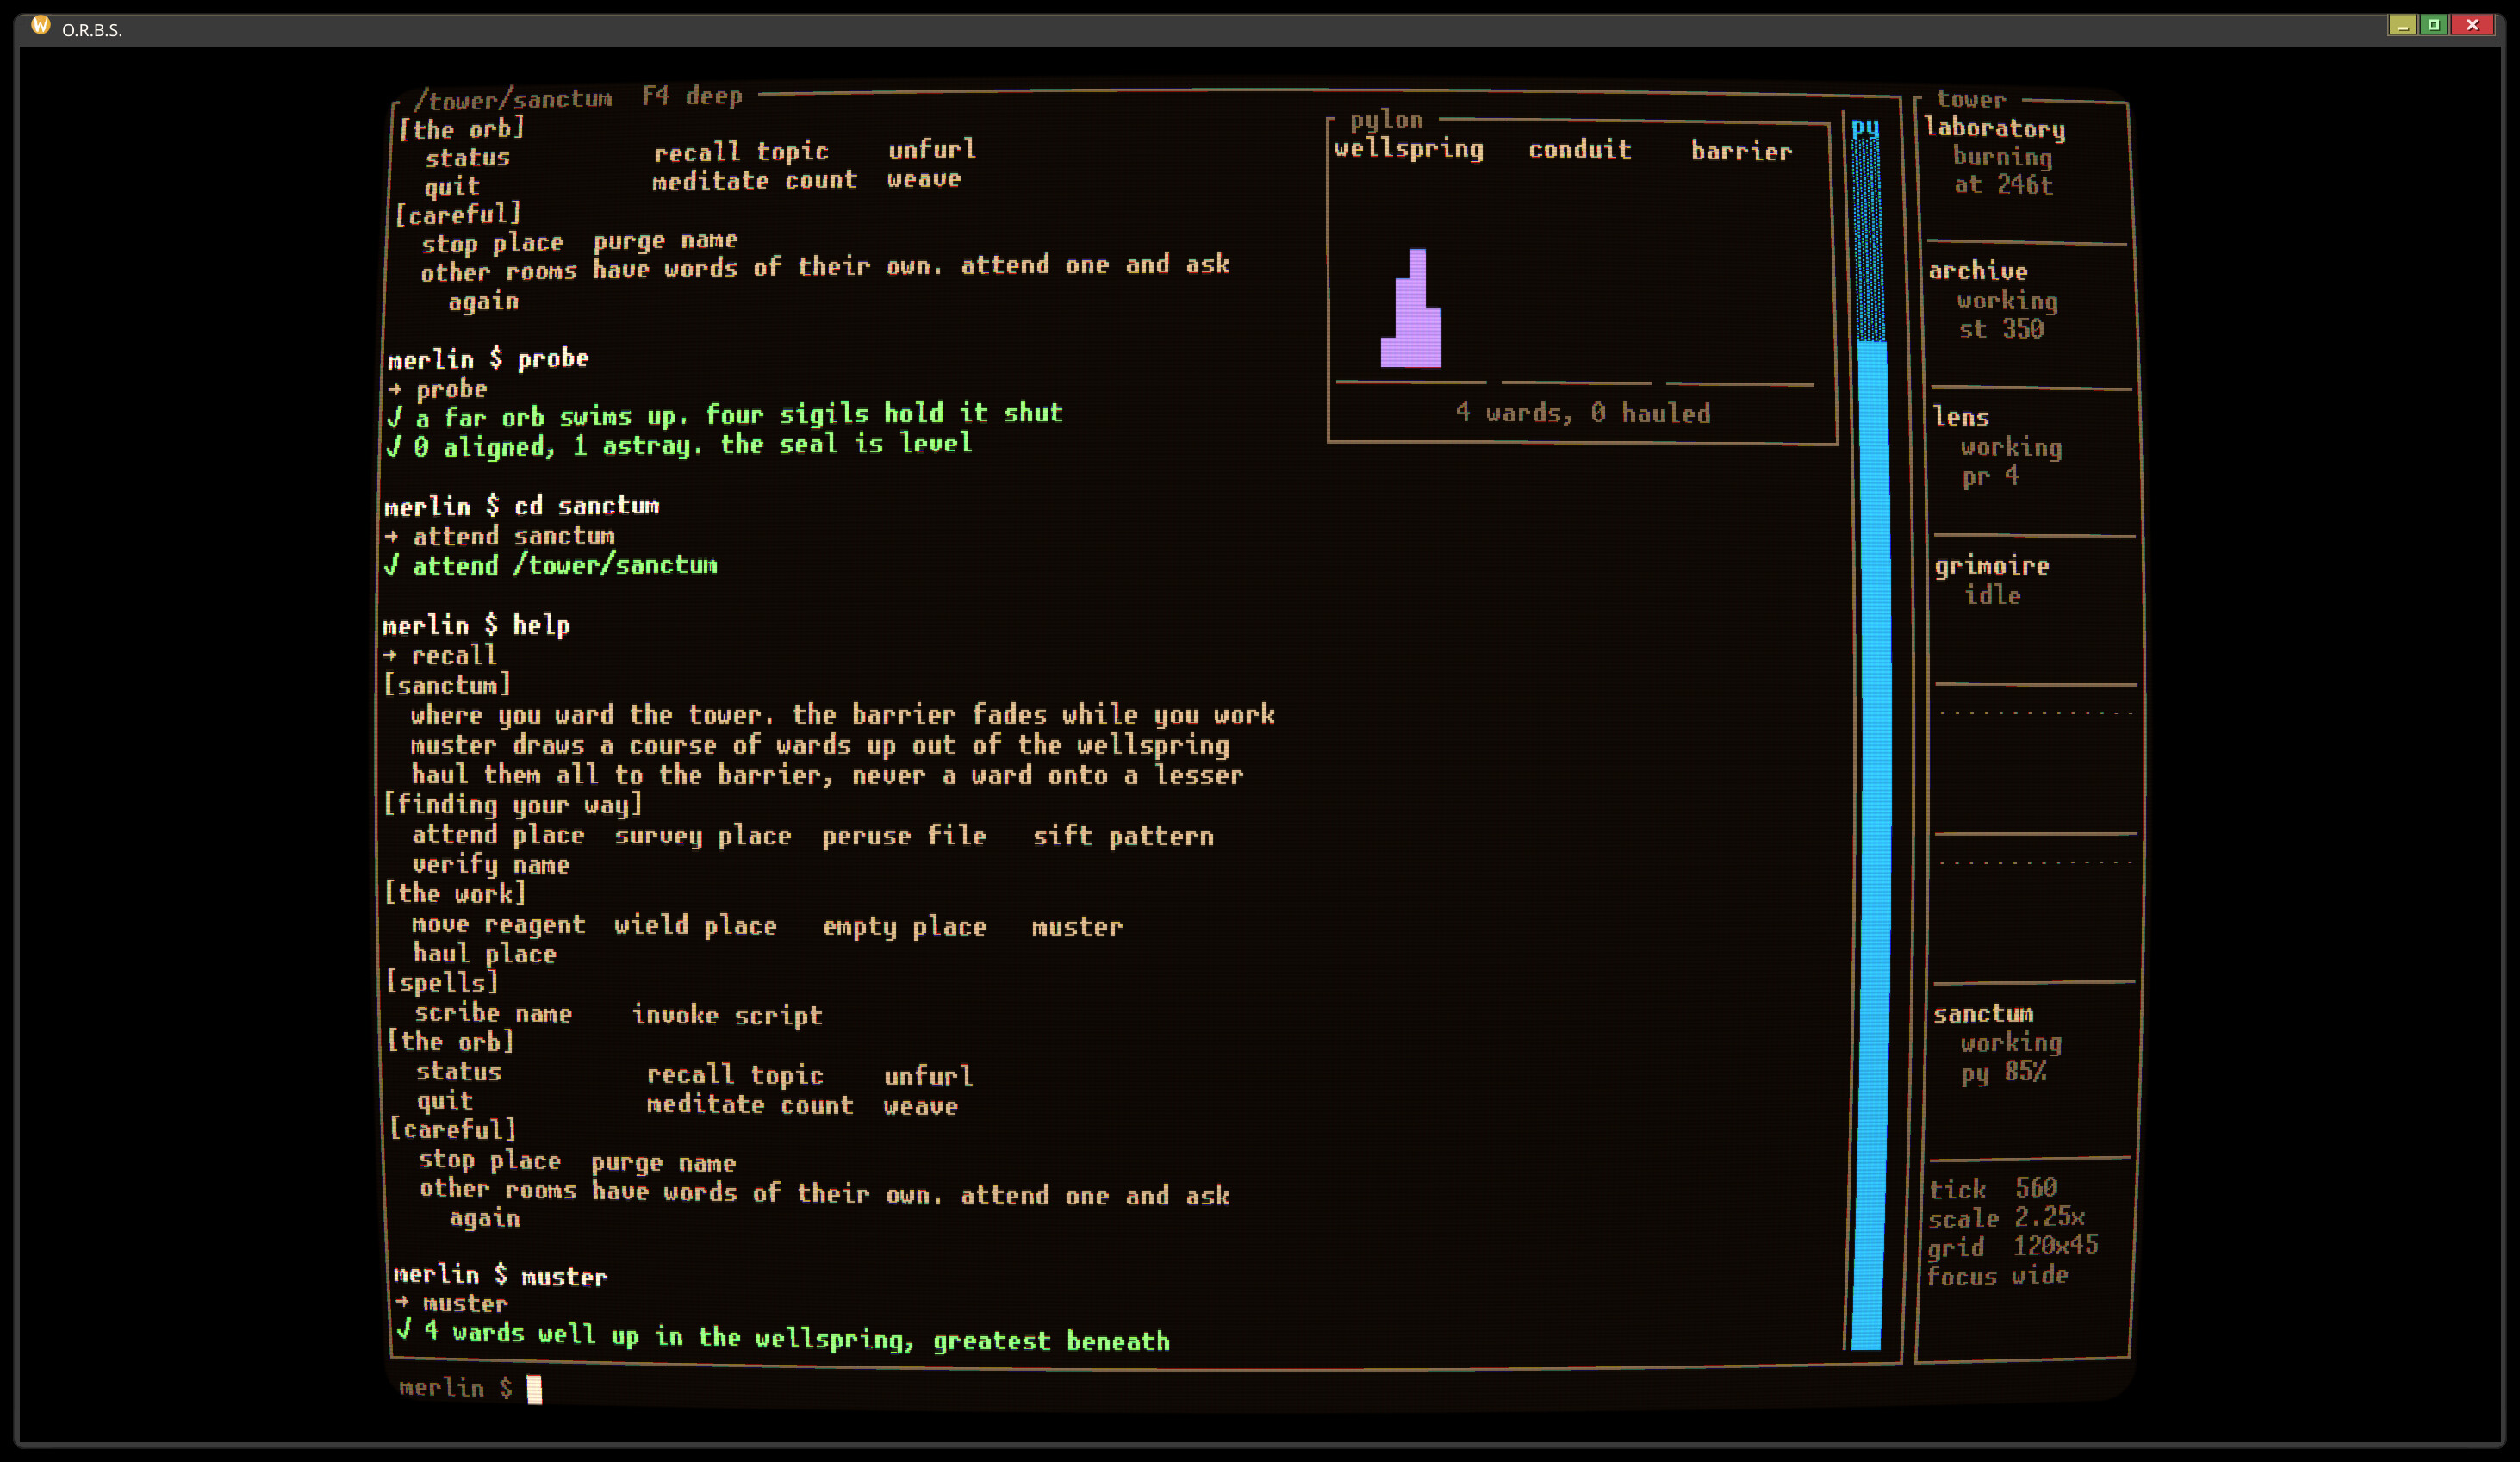This screenshot has width=2520, height=1462.
Task: Click 'scribe name' in spells listing
Action: click(493, 1013)
